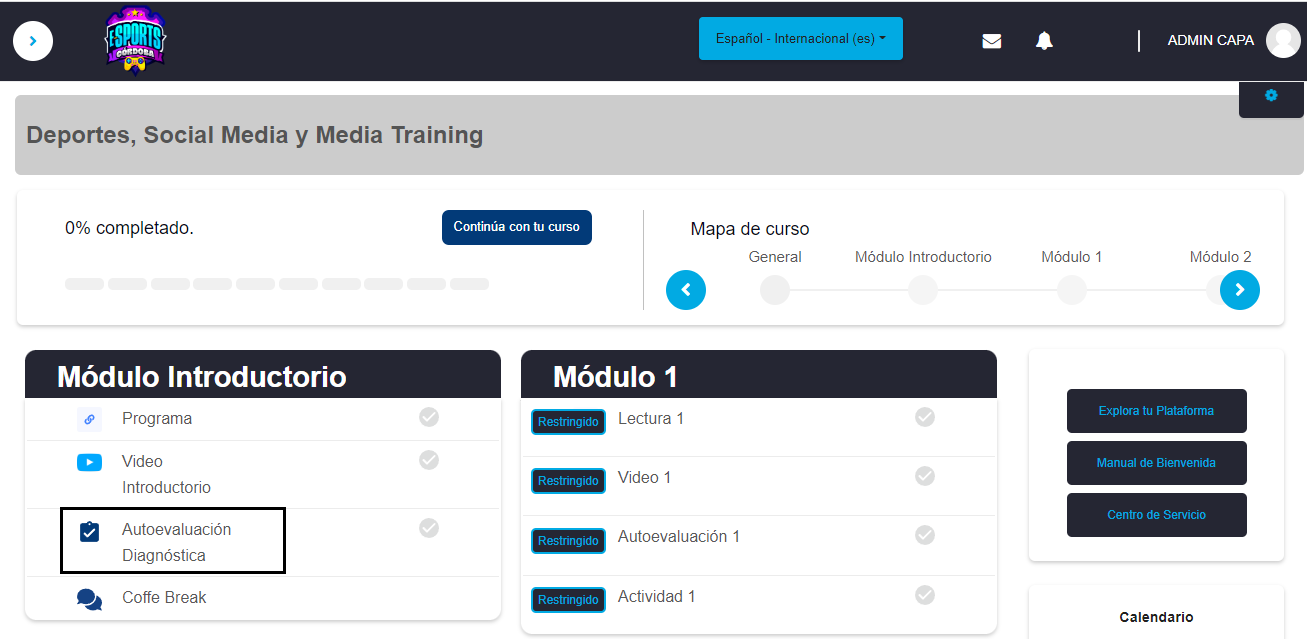
Task: Select the Módulo 1 node on course map
Action: point(1072,290)
